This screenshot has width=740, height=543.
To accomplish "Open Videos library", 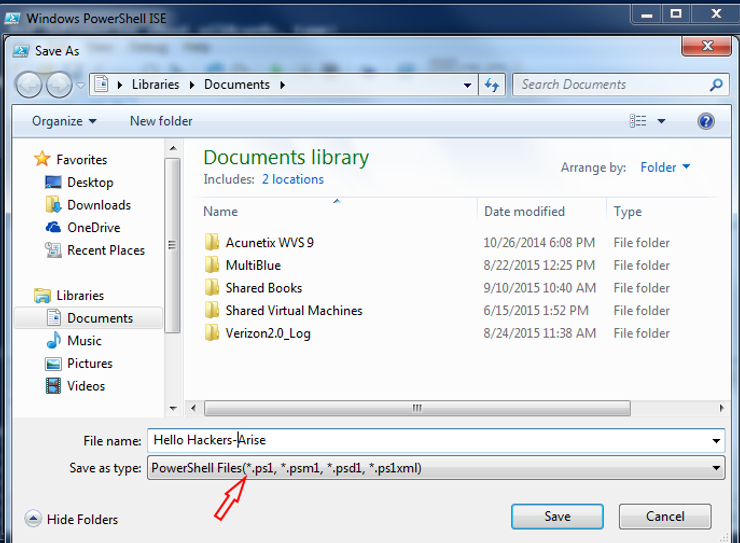I will (86, 386).
